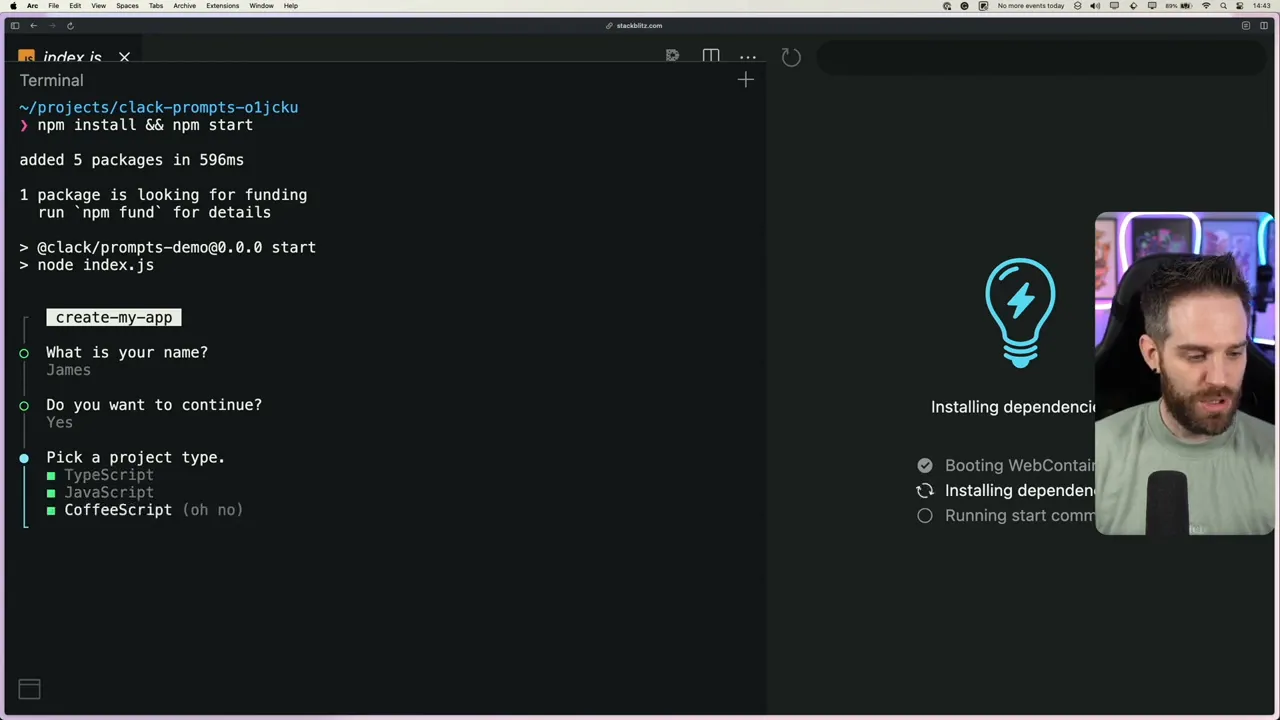Open the editor more actions menu

[748, 57]
